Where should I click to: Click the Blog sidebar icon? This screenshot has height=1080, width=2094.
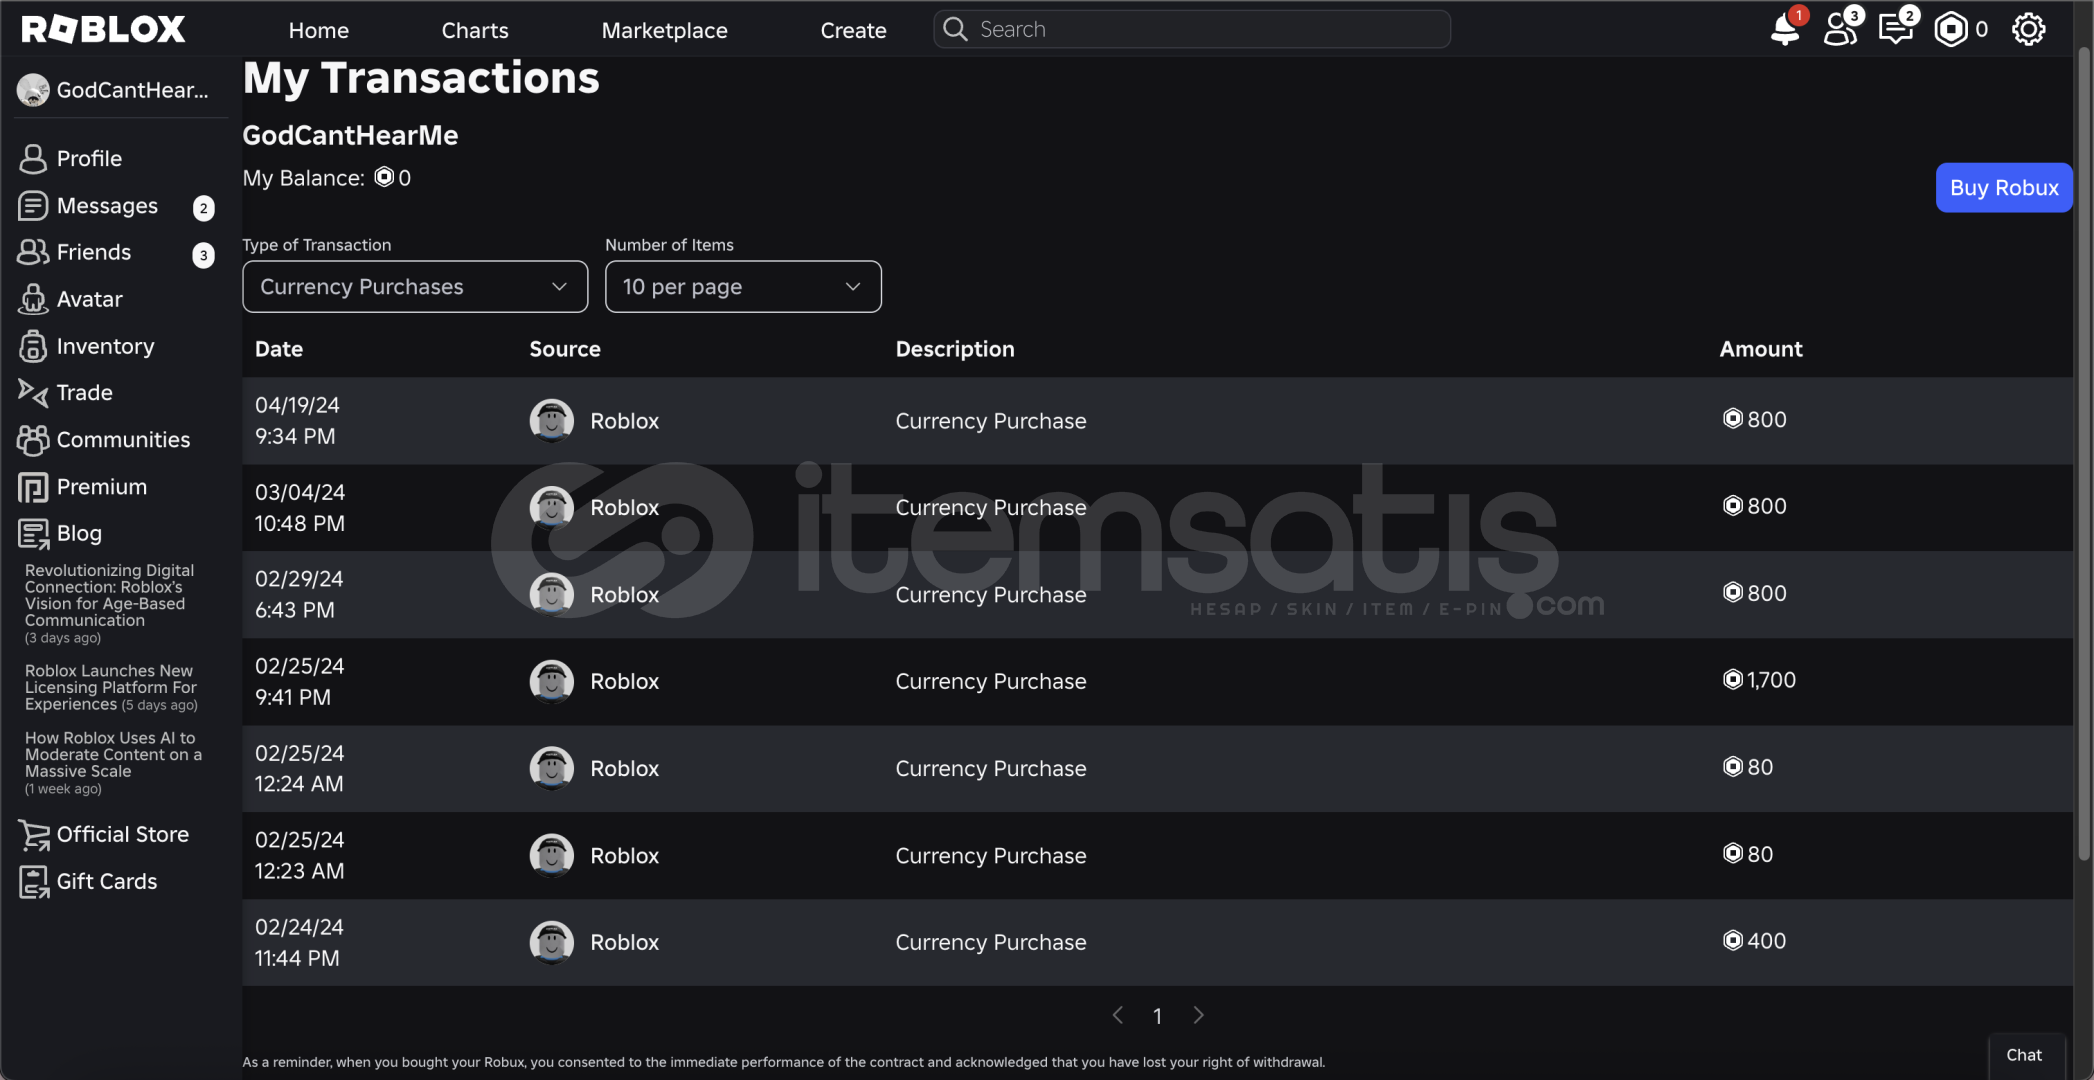(33, 533)
